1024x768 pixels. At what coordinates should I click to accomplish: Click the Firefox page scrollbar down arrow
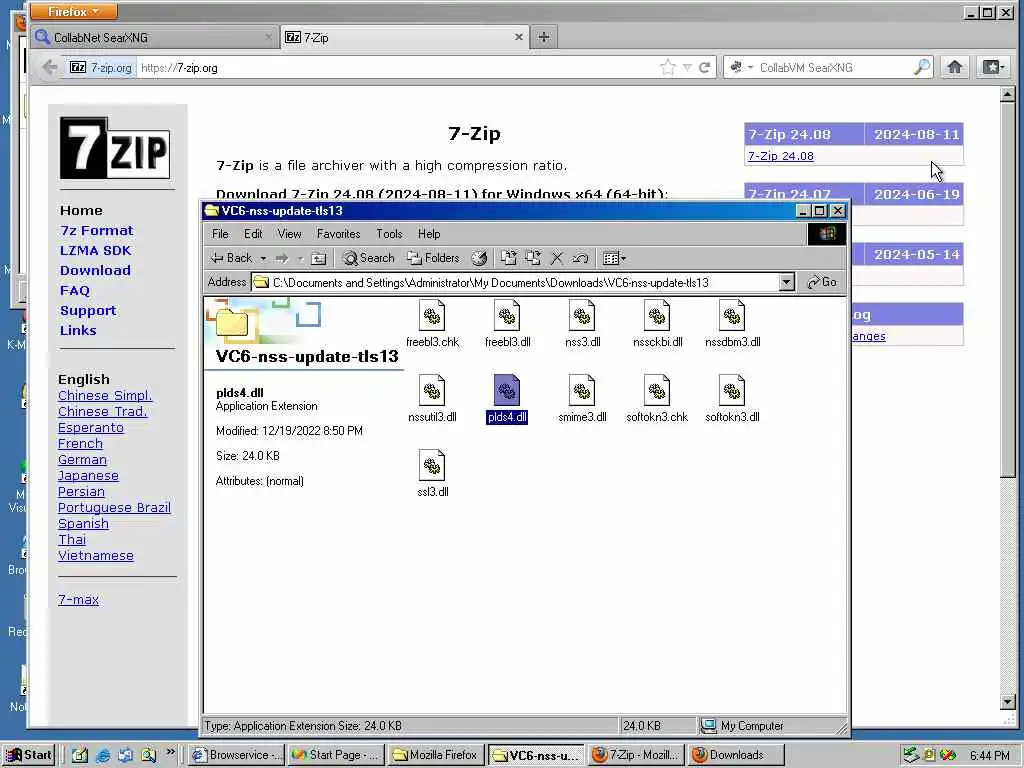pyautogui.click(x=1008, y=703)
